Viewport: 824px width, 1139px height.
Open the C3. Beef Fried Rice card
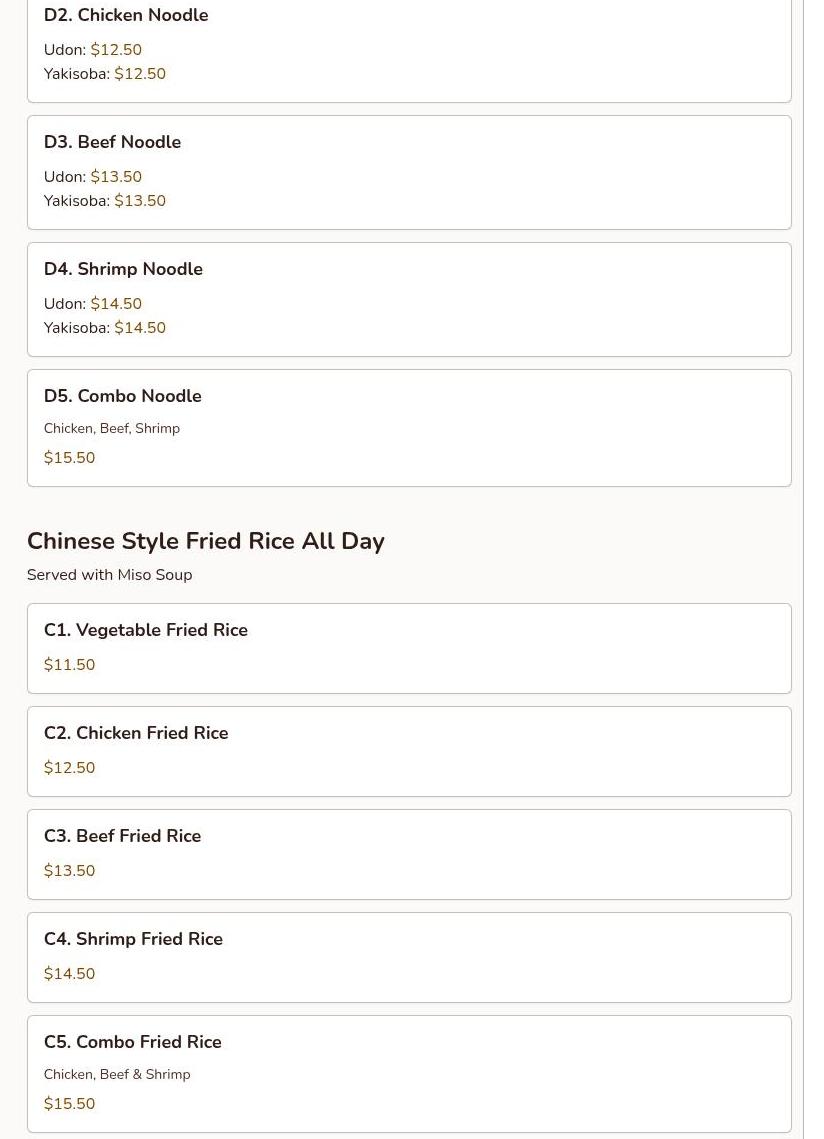pyautogui.click(x=409, y=855)
